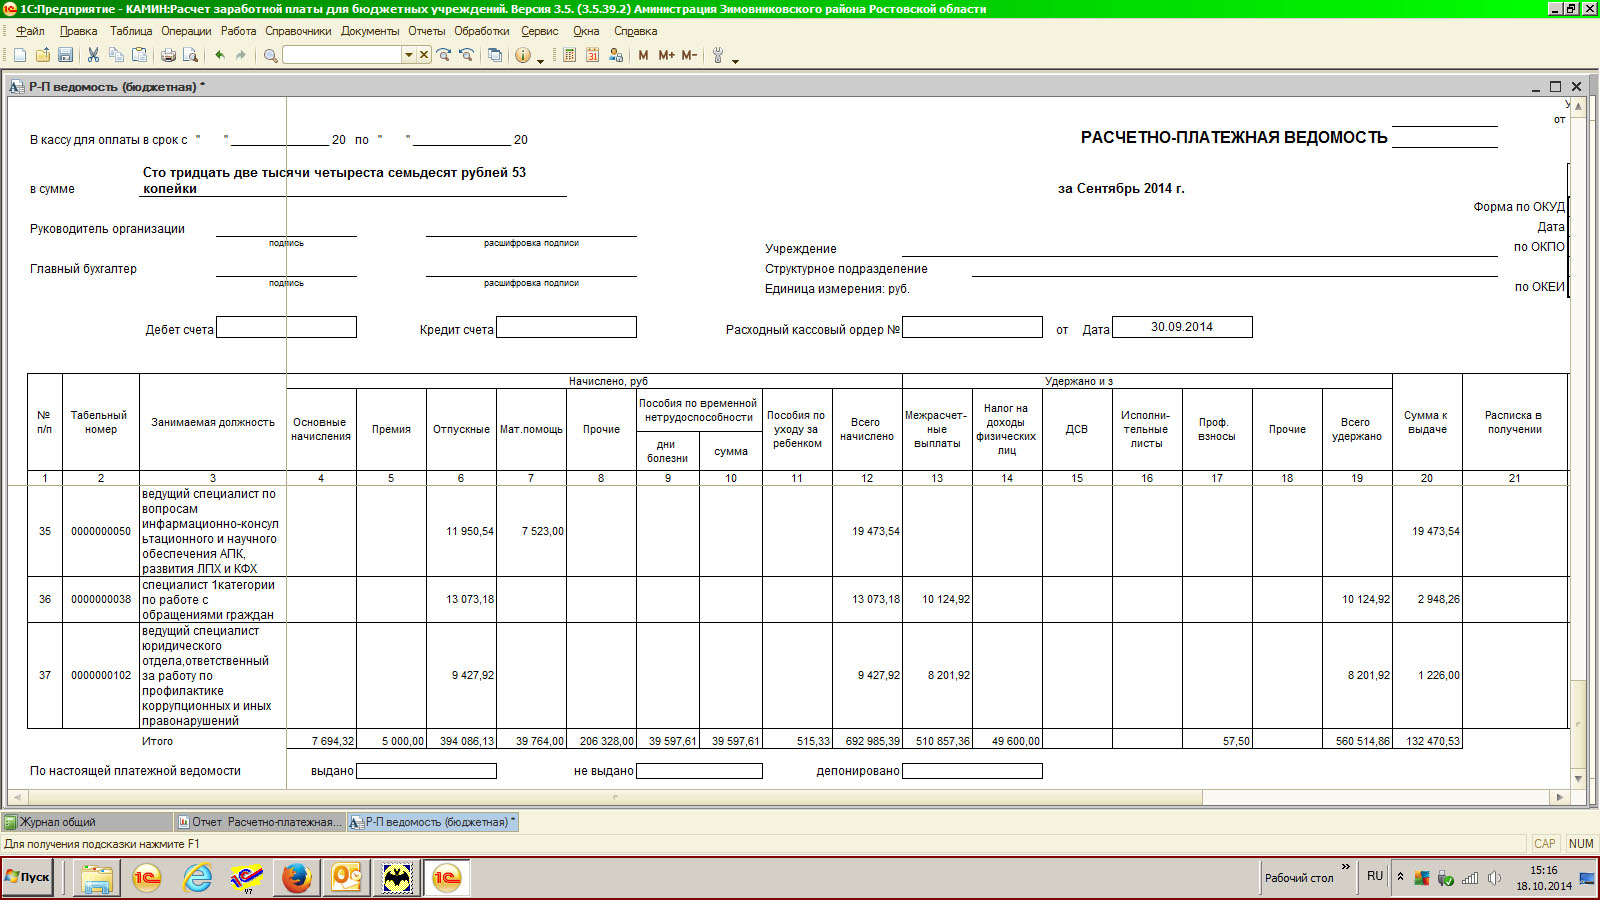The height and width of the screenshot is (900, 1600).
Task: Switch to Отчет Расчетно-платежная tab
Action: [x=260, y=822]
